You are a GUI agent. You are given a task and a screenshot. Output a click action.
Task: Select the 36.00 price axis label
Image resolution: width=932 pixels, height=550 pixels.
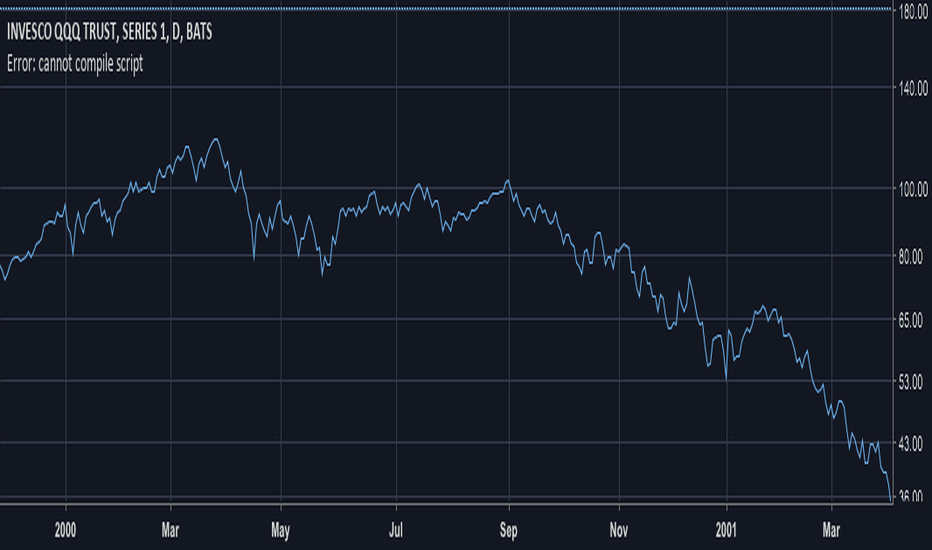coord(911,496)
